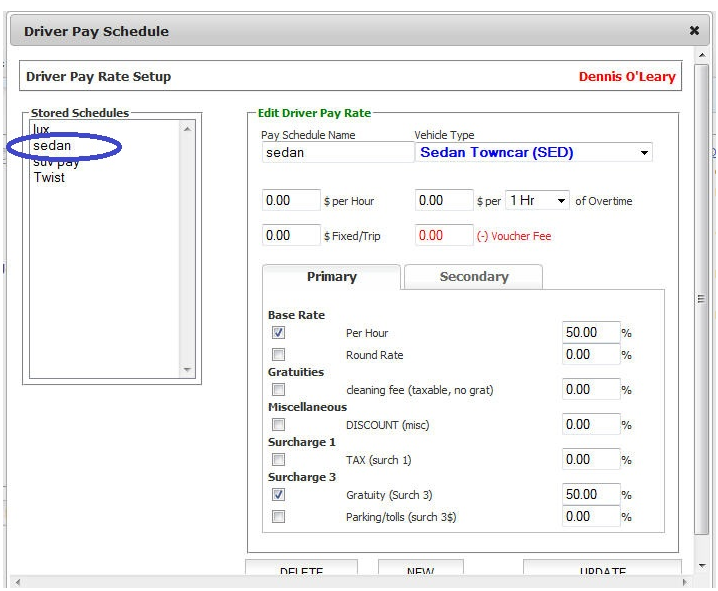Open the Vehicle Type dropdown
This screenshot has width=718, height=591.
[x=533, y=153]
